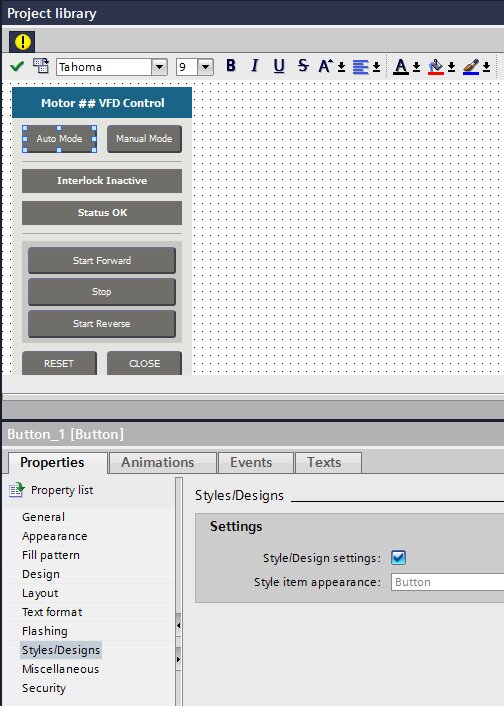This screenshot has width=504, height=706.
Task: Switch to the Events tab
Action: (251, 462)
